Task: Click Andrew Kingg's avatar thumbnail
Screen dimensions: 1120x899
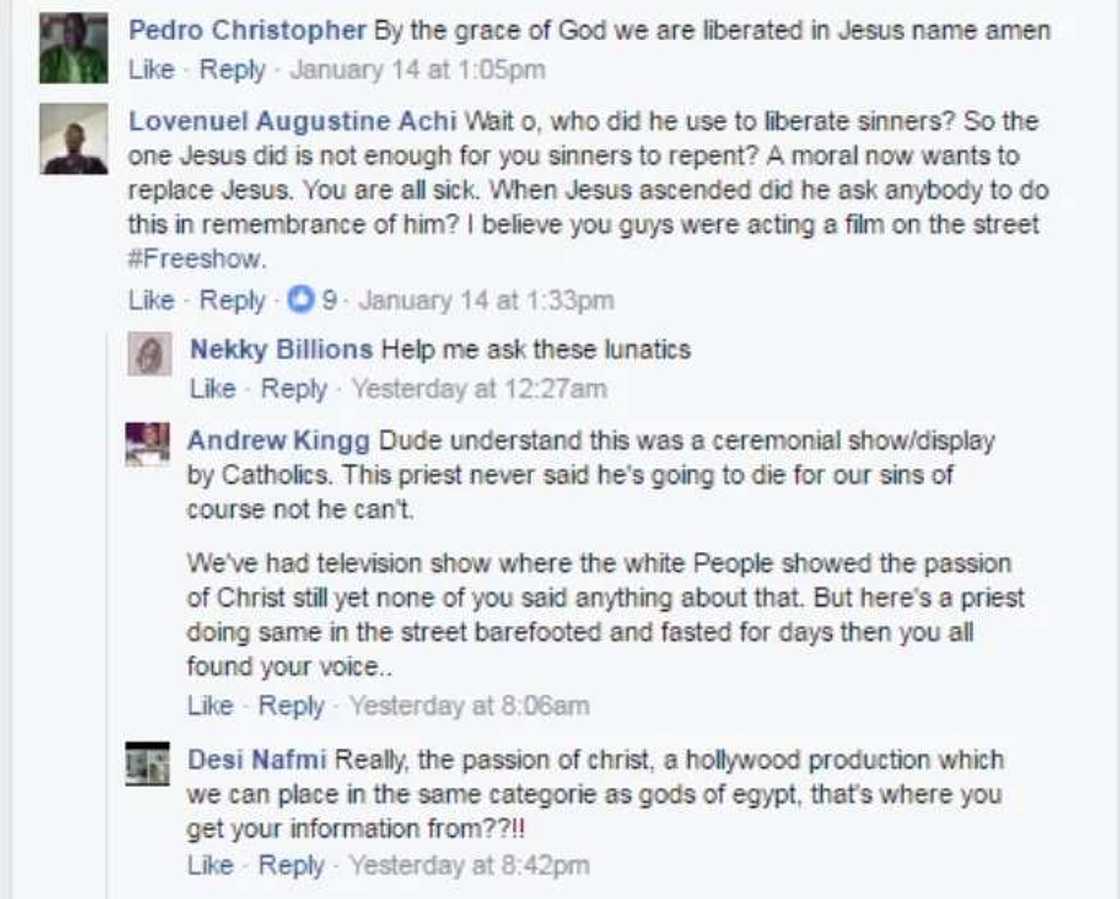Action: click(x=147, y=444)
